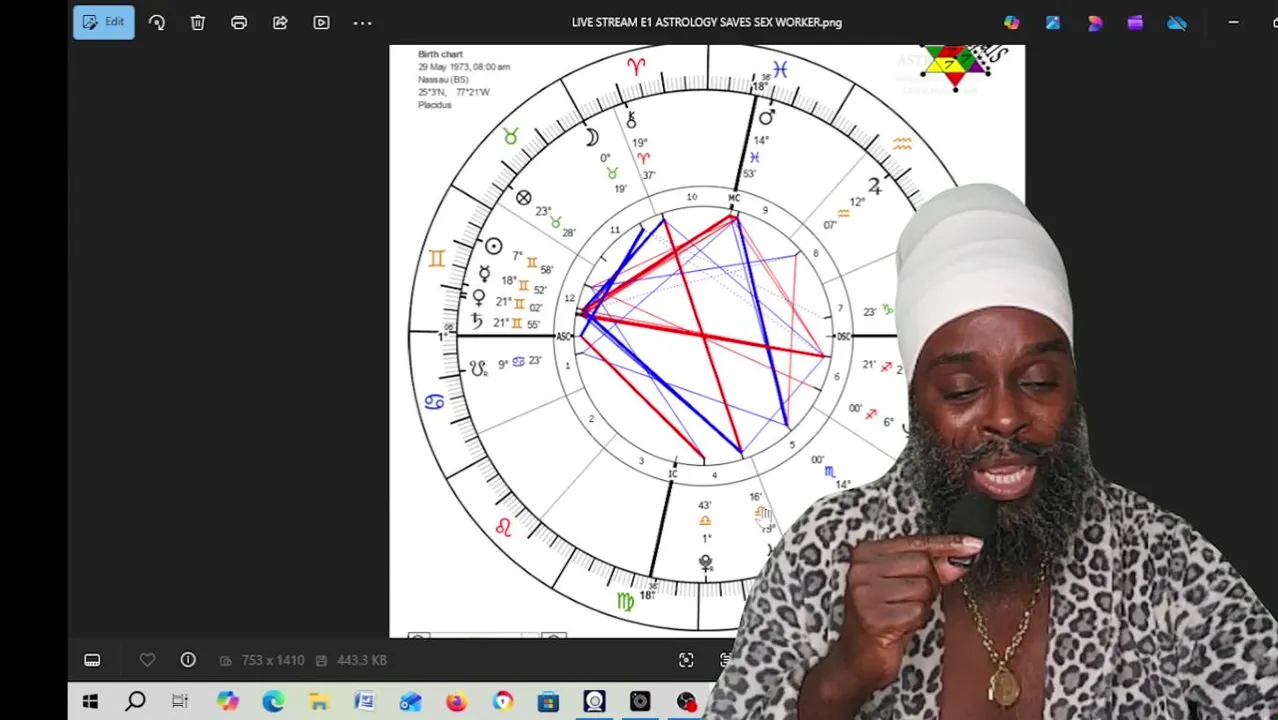Open Microsoft Store from the taskbar
Viewport: 1278px width, 720px height.
click(x=548, y=702)
